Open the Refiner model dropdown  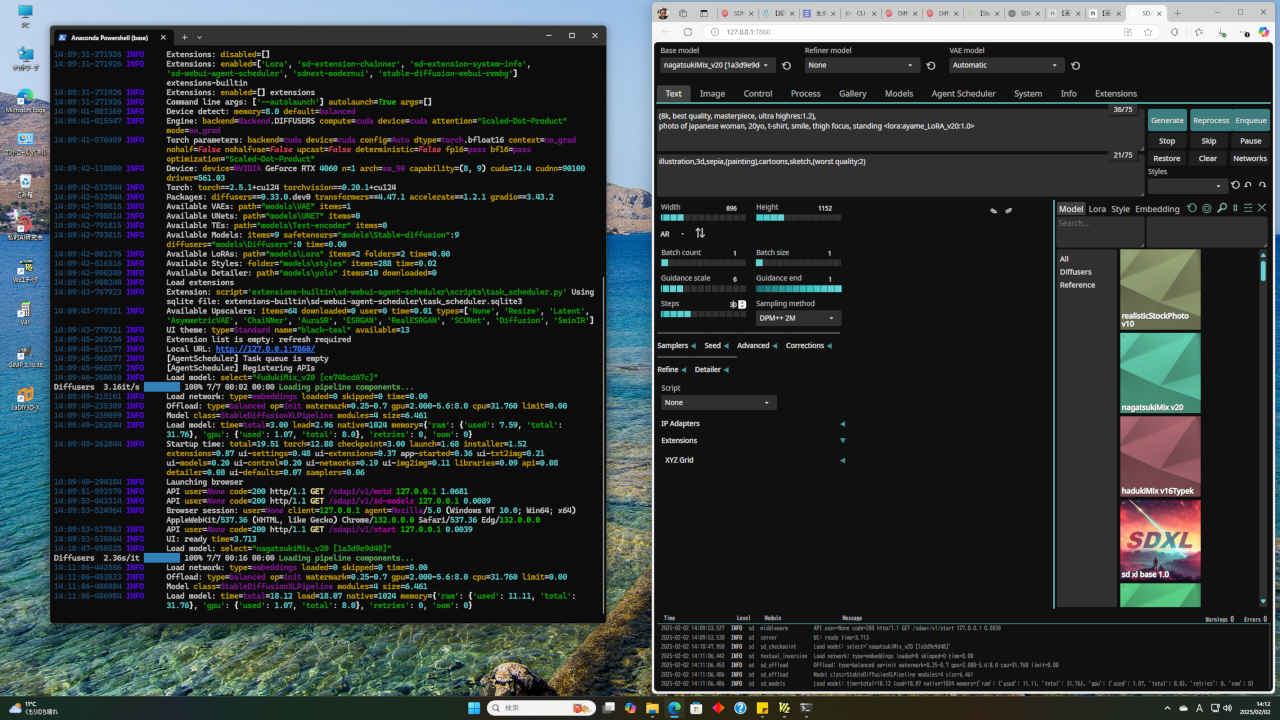861,66
